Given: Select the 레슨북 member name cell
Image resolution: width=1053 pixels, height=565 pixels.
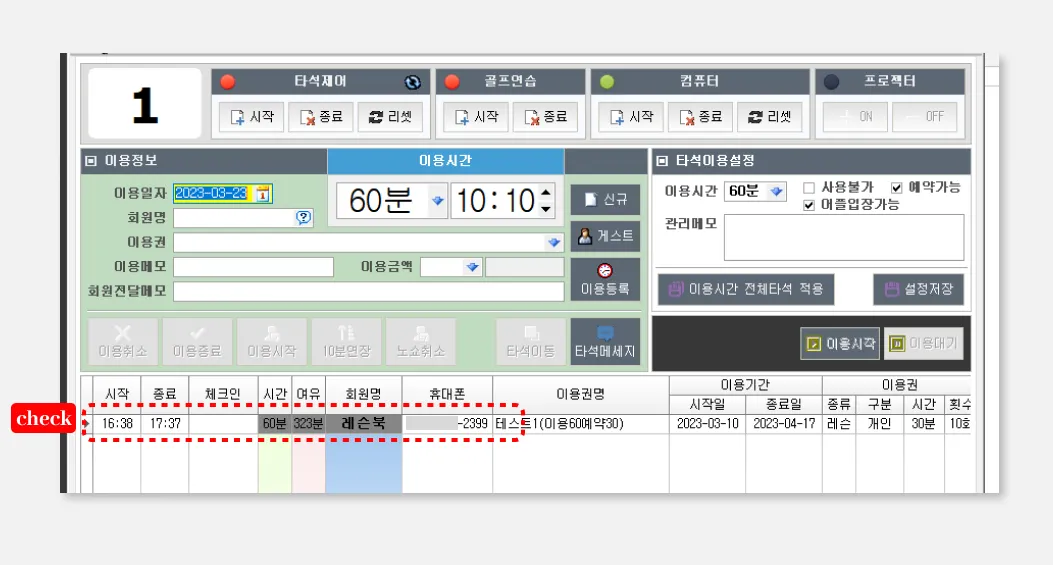Looking at the screenshot, I should tap(363, 424).
